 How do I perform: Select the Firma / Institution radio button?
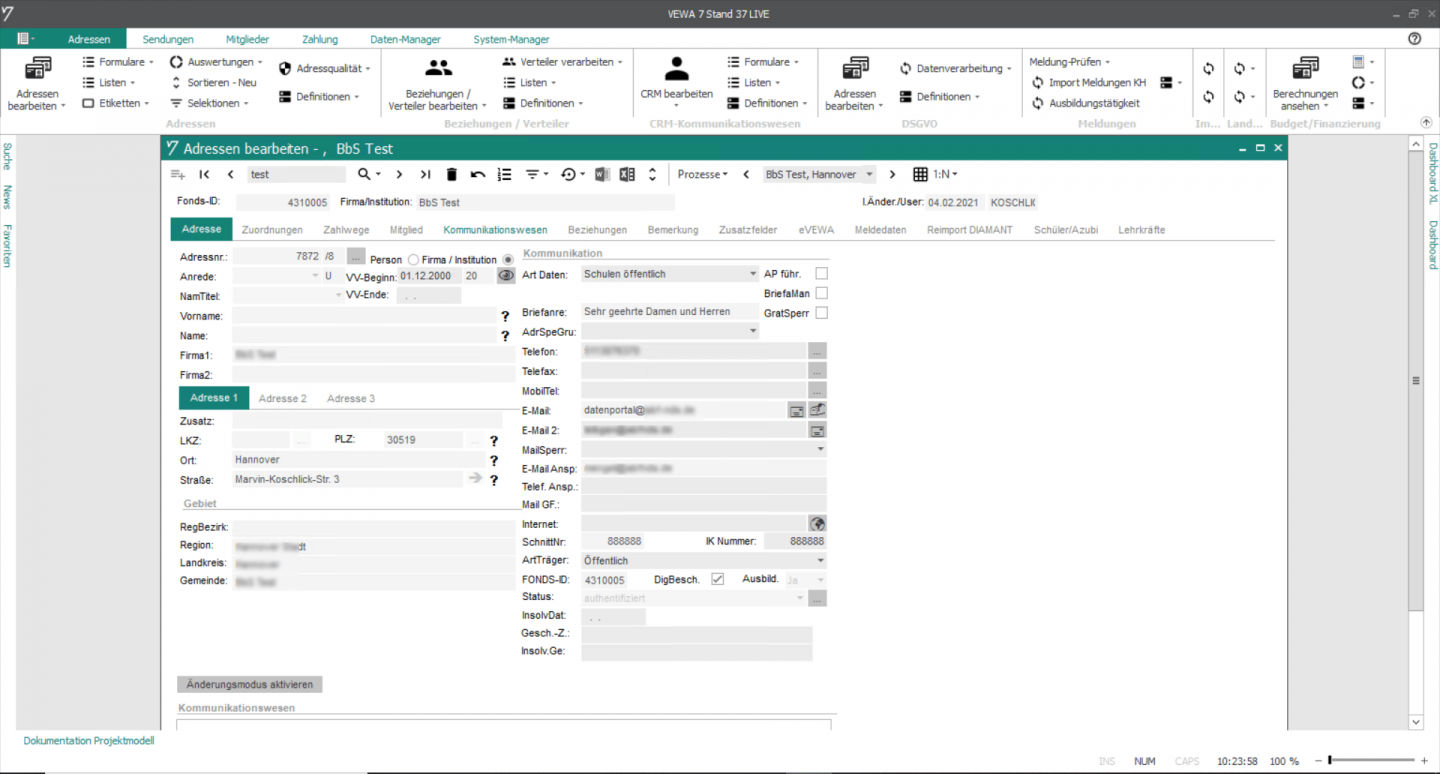[507, 260]
